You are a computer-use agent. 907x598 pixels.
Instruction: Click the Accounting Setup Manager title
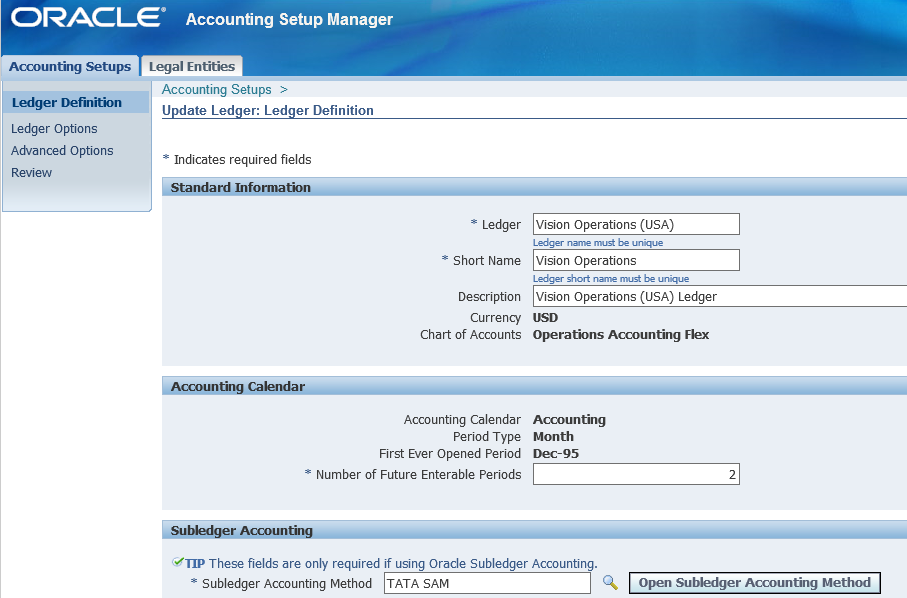[289, 20]
